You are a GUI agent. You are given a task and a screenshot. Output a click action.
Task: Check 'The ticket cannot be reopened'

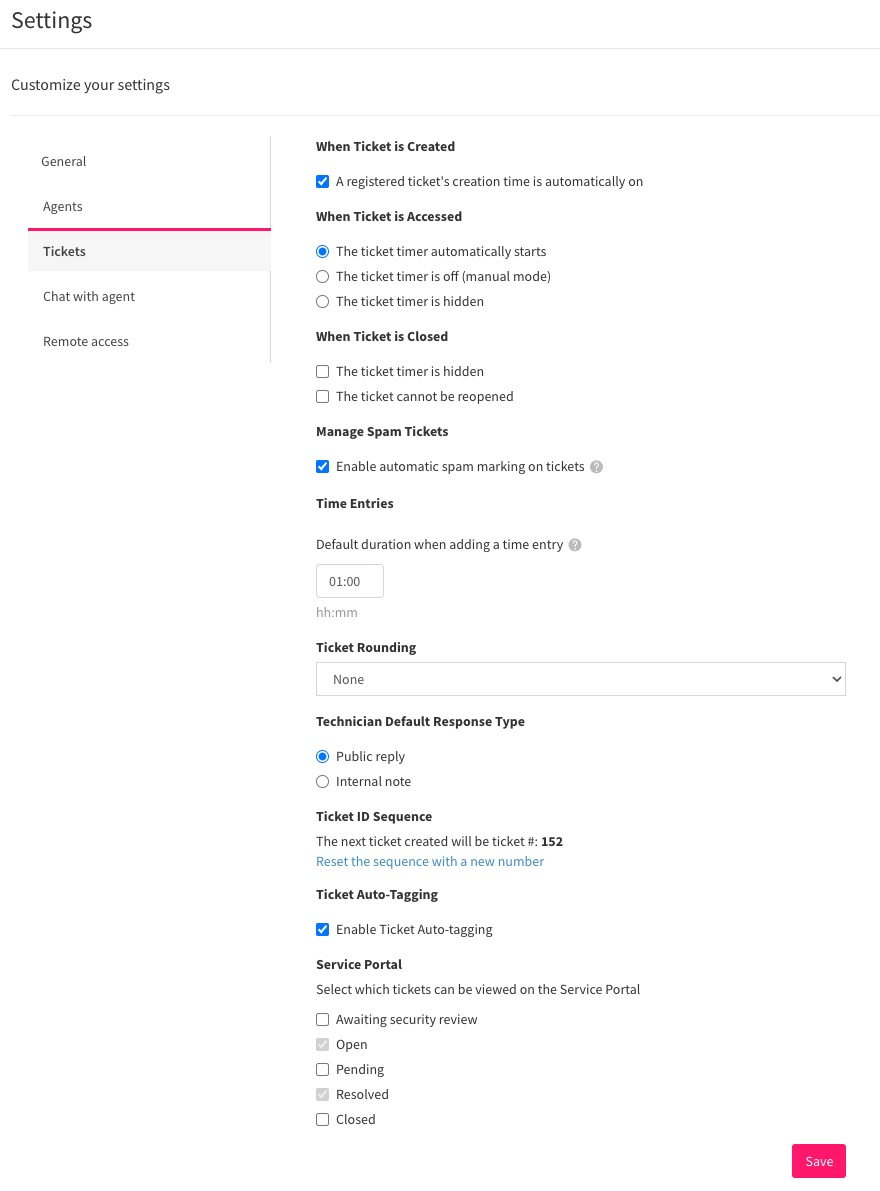tap(323, 396)
